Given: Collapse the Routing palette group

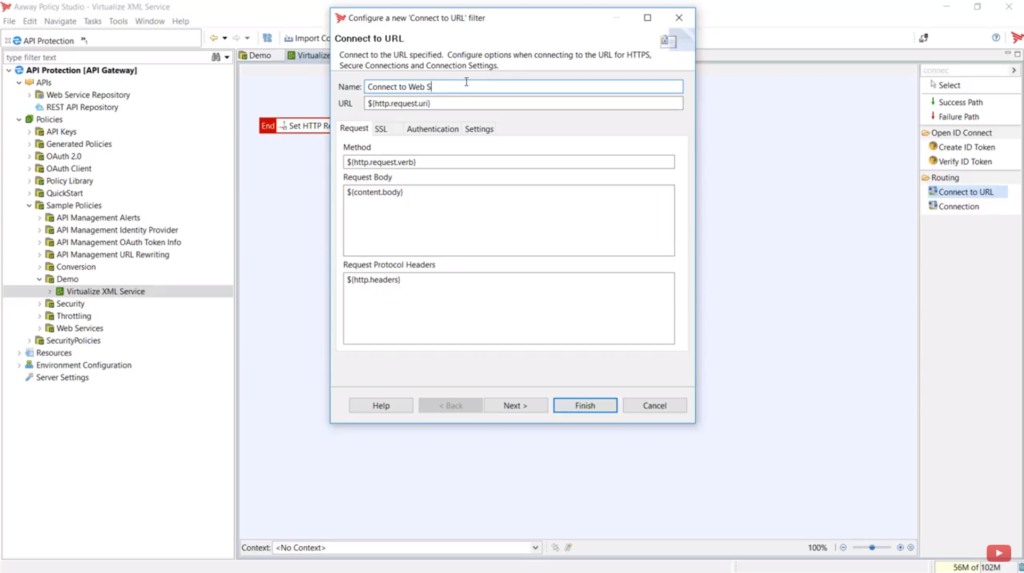Looking at the screenshot, I should 945,178.
